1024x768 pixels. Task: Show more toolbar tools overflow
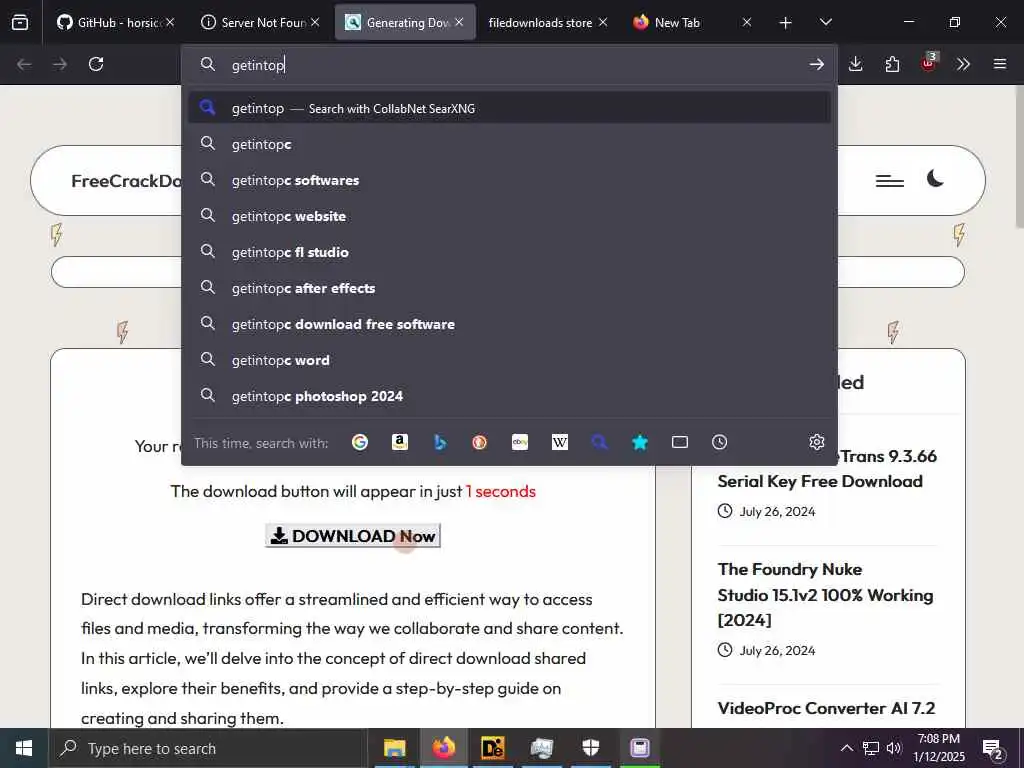963,64
